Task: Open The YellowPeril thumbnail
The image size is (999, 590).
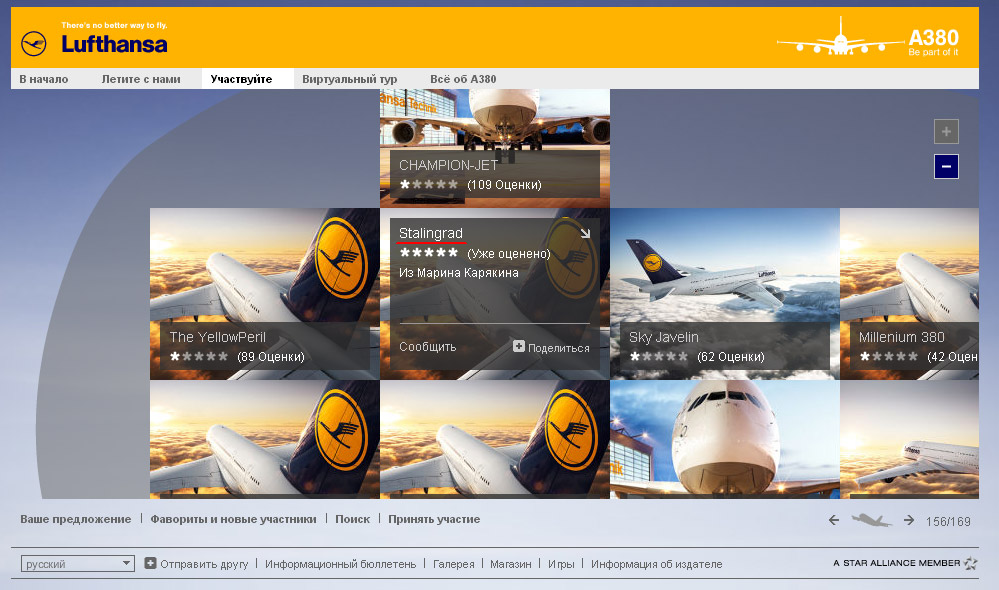Action: 264,294
